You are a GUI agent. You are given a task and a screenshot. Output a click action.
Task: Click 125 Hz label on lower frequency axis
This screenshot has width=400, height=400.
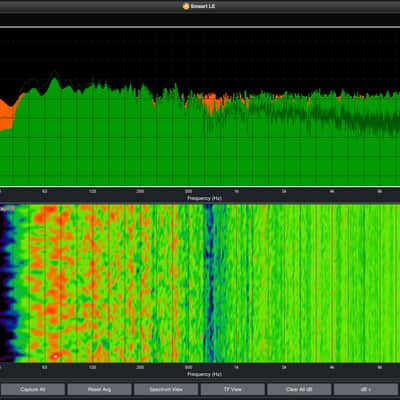pyautogui.click(x=92, y=367)
